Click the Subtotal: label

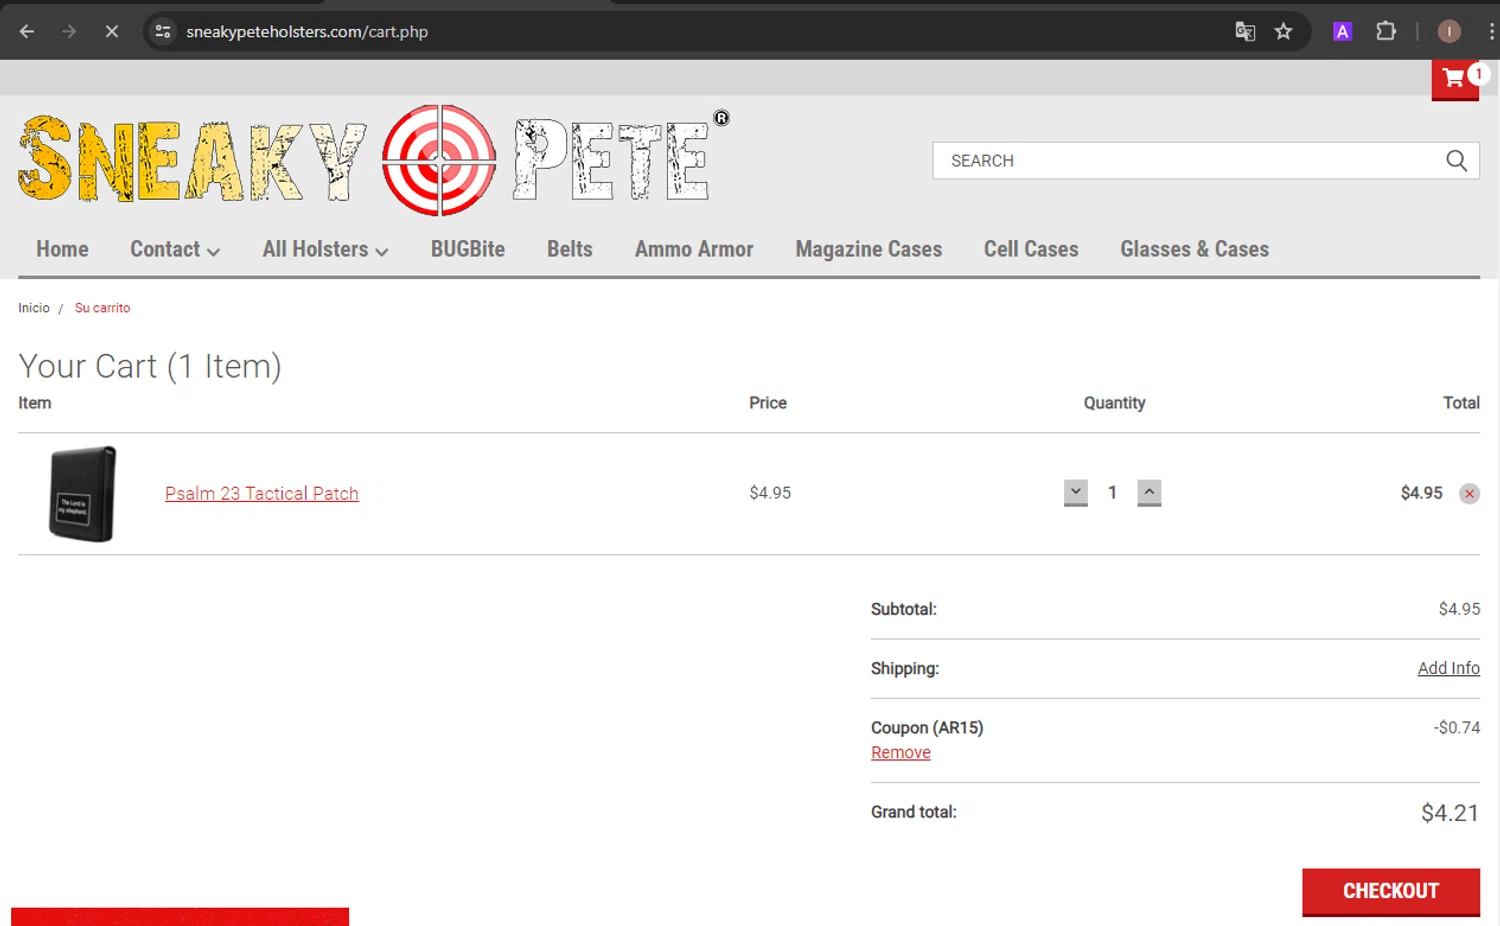pos(904,609)
